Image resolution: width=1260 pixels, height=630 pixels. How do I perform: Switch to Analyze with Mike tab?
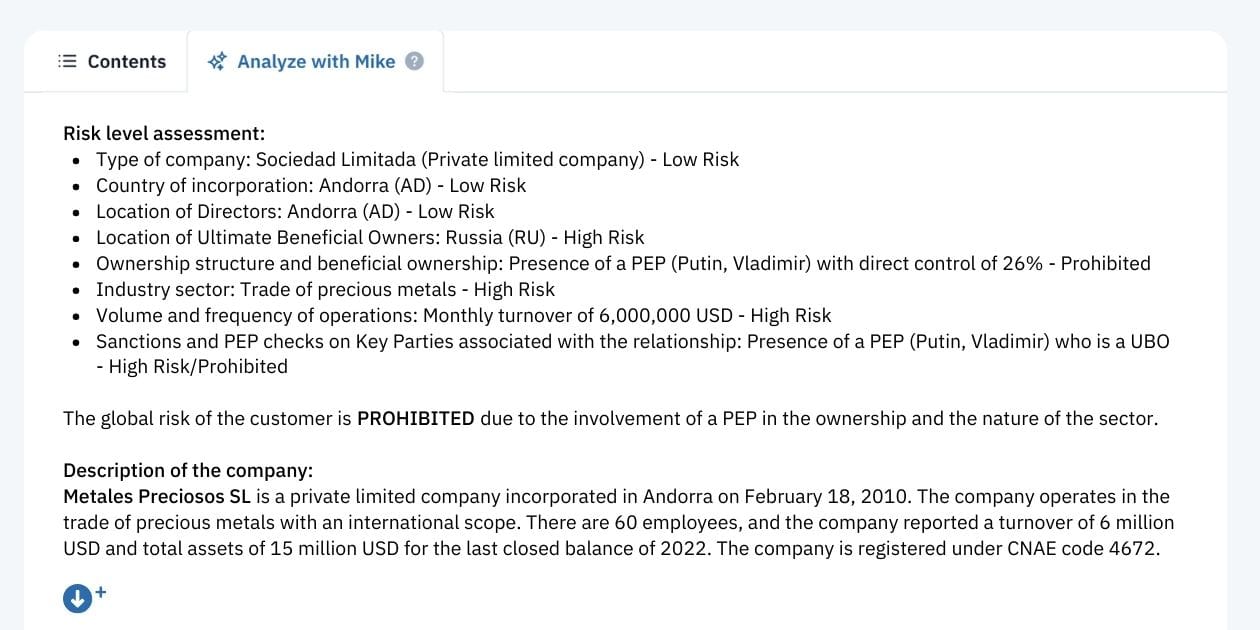point(316,62)
